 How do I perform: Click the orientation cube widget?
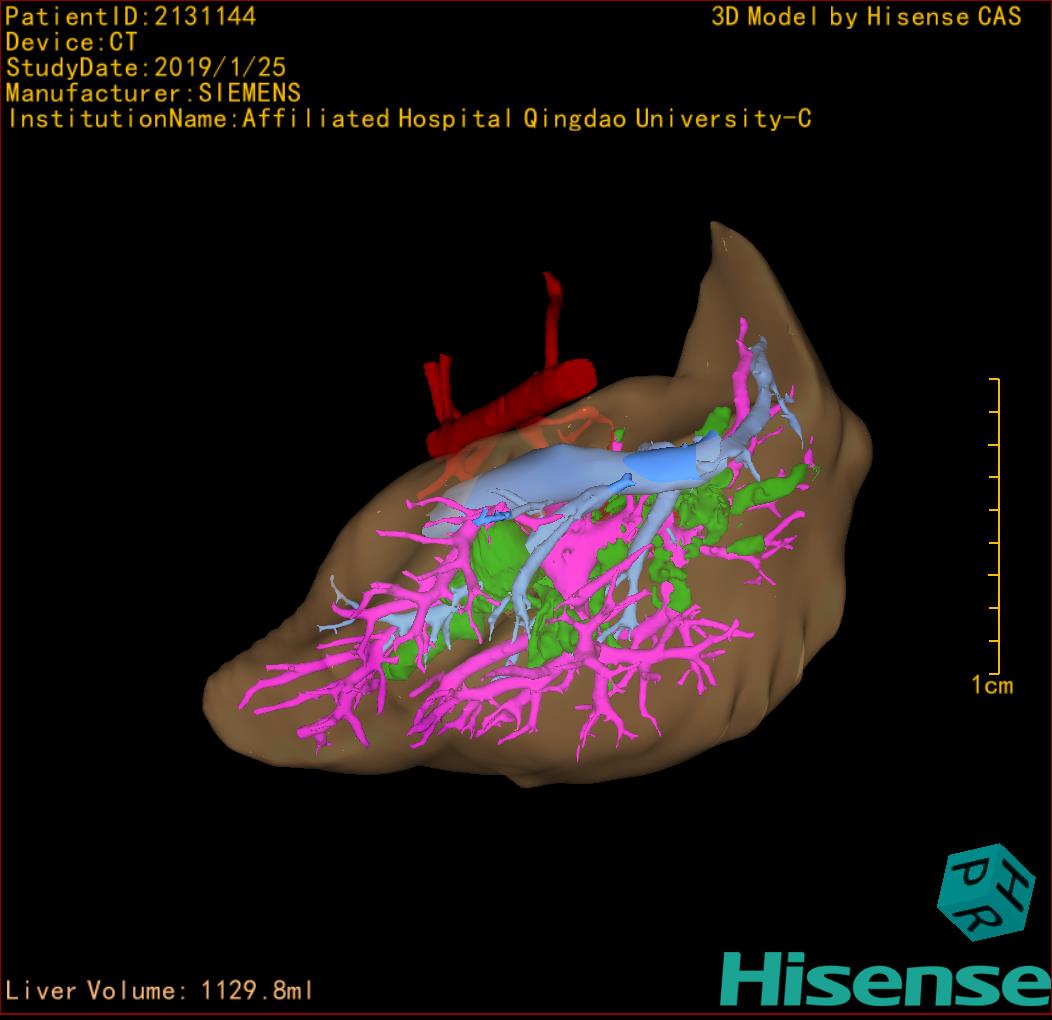click(986, 892)
